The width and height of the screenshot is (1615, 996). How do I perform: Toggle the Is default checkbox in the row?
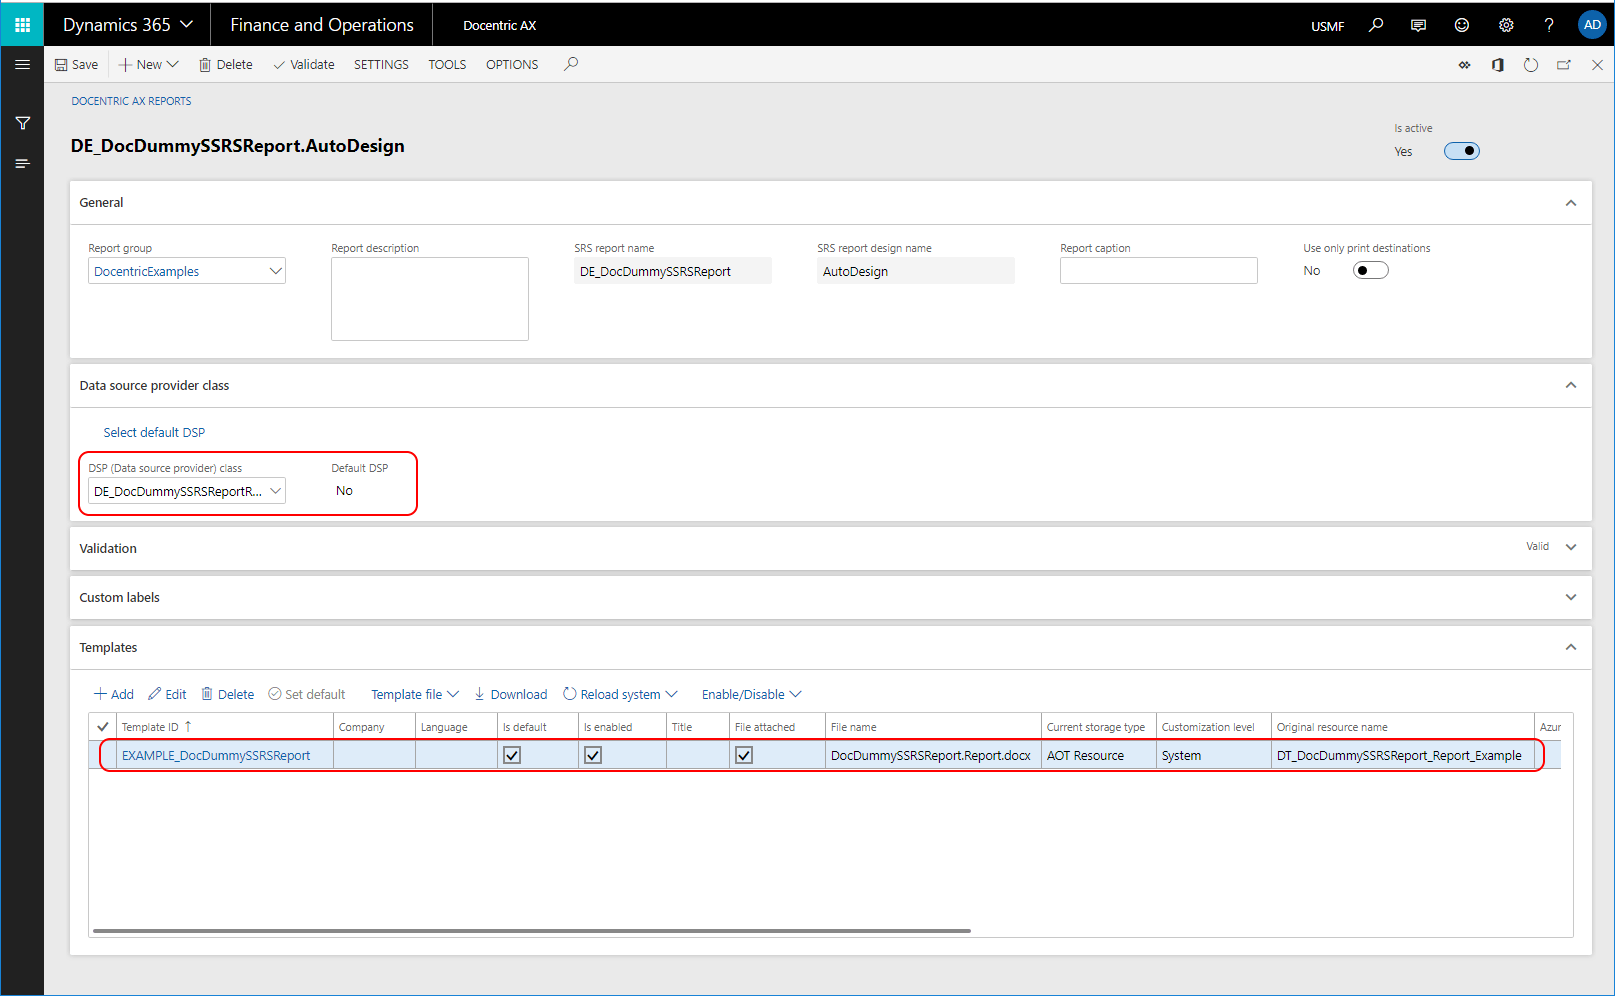(512, 755)
